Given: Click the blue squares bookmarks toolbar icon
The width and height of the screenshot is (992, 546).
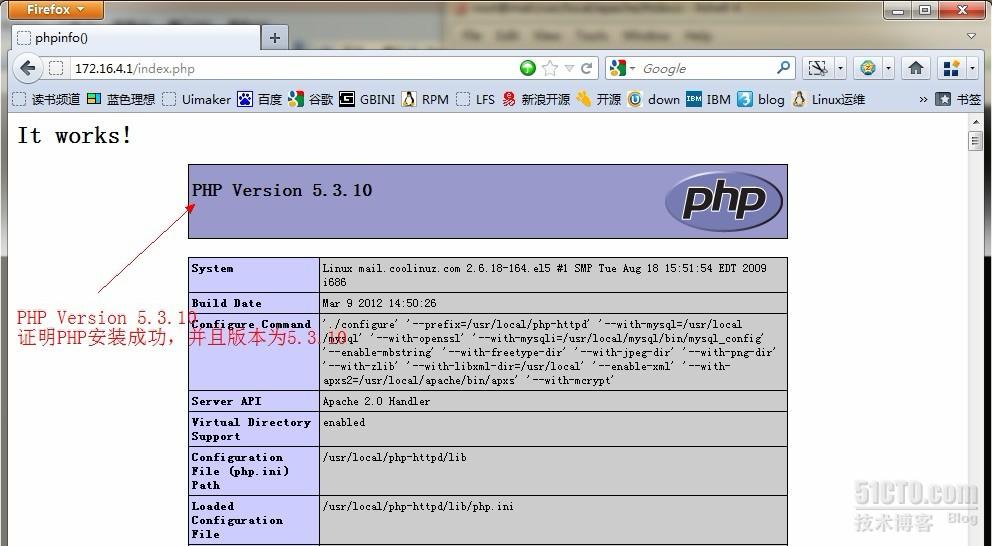Looking at the screenshot, I should click(951, 68).
